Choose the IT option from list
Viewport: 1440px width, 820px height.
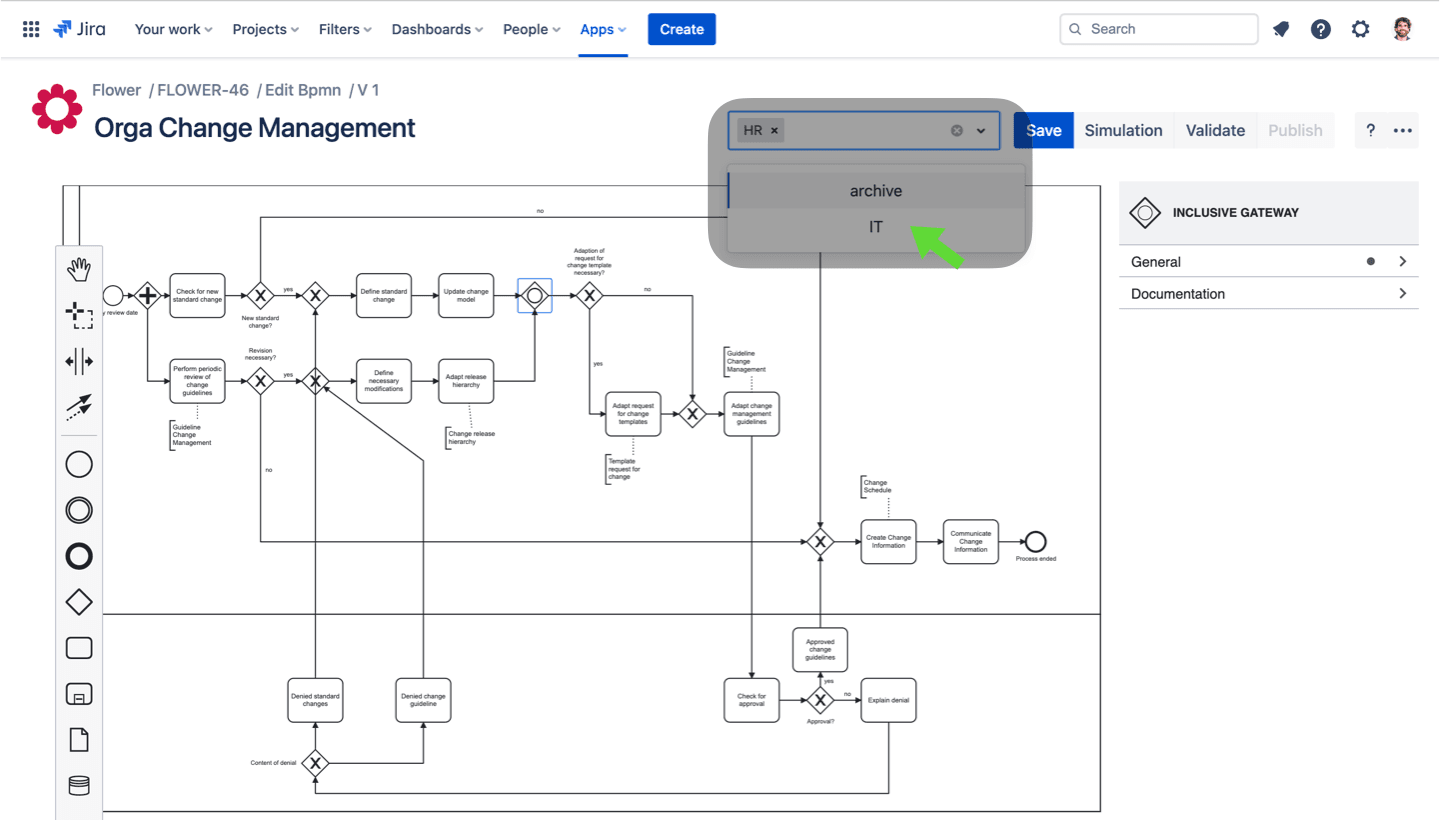tap(876, 227)
